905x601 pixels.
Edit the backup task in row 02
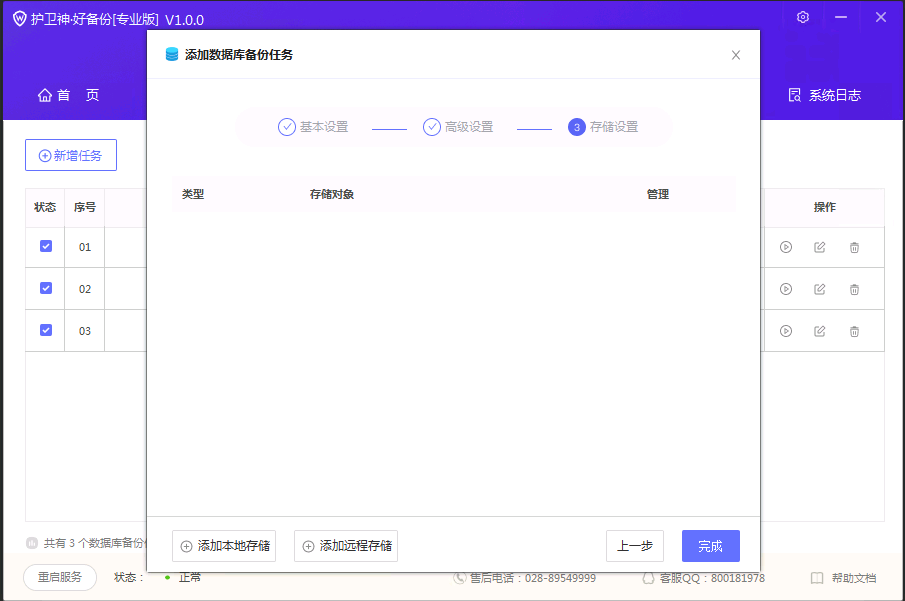(820, 289)
